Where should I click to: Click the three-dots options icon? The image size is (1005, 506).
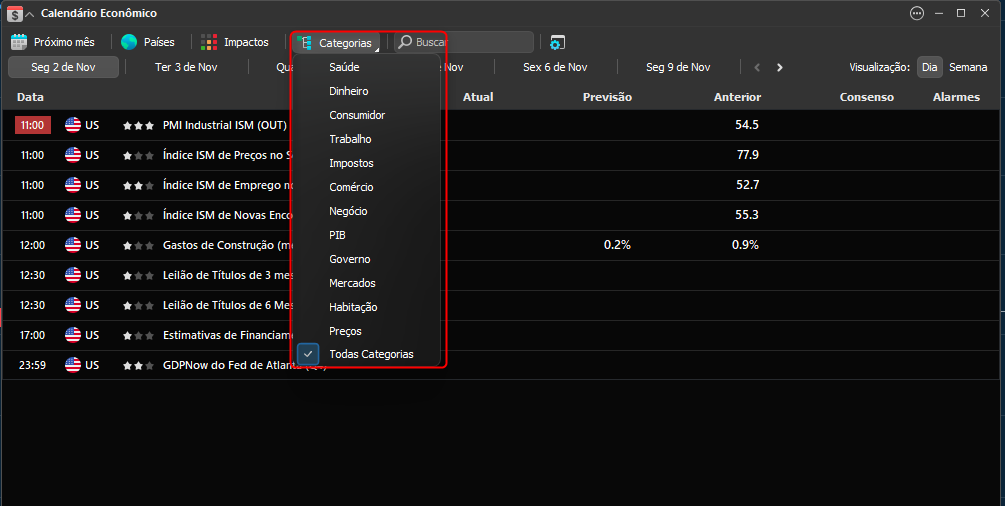pyautogui.click(x=917, y=13)
